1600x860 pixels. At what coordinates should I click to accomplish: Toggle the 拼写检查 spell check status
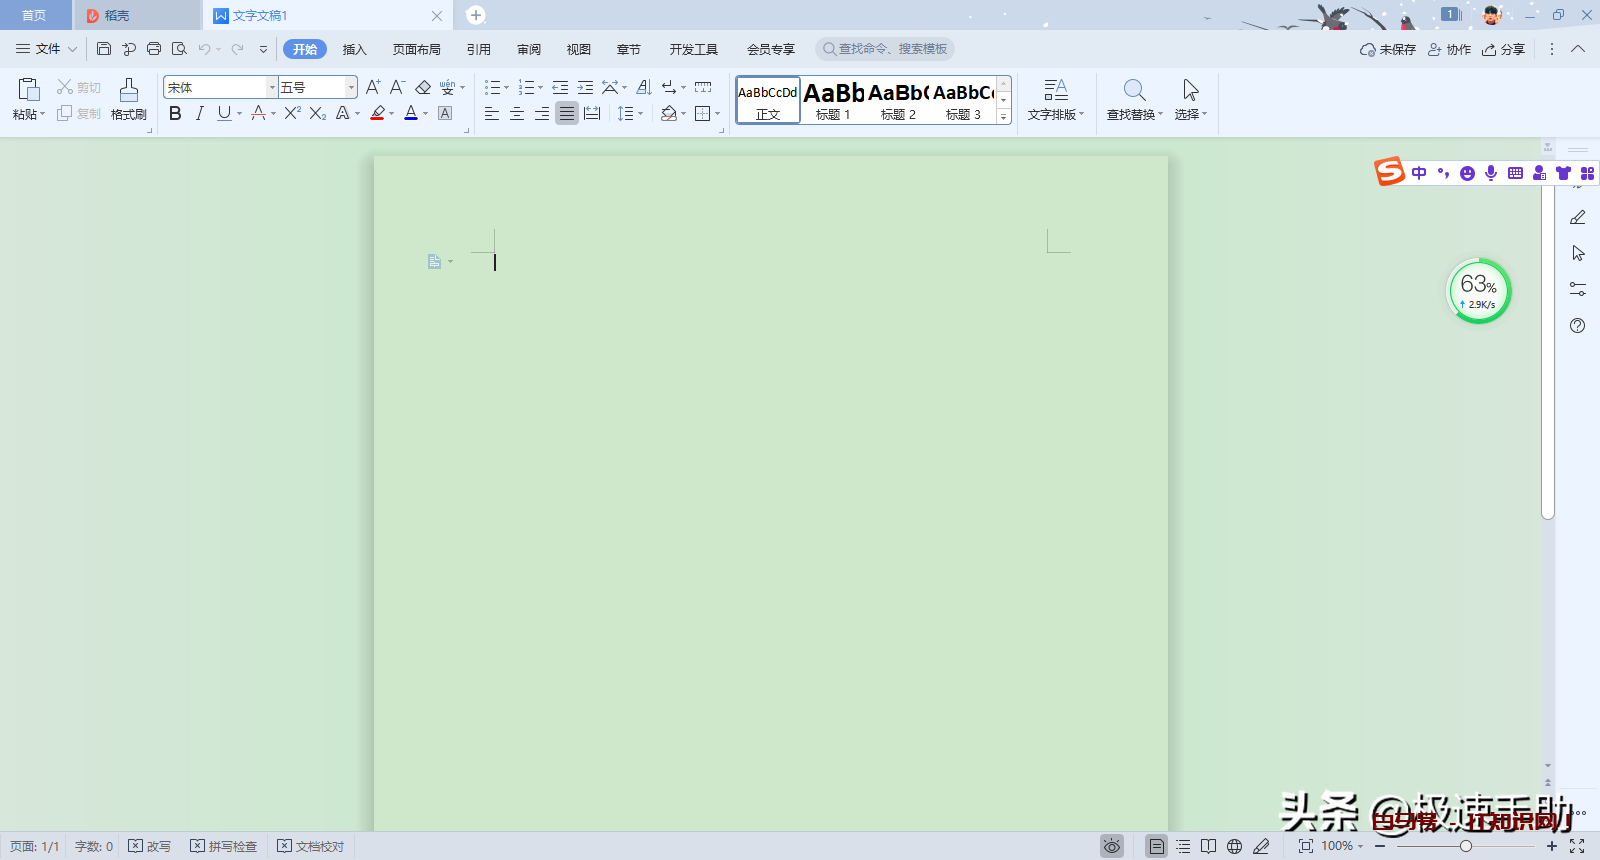tap(224, 846)
